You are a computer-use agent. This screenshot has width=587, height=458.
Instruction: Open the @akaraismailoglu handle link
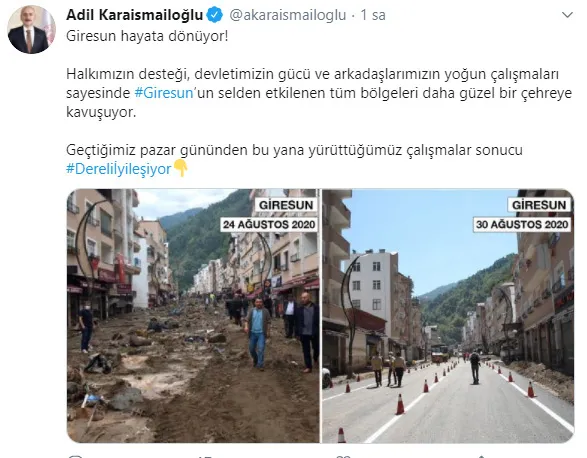pyautogui.click(x=288, y=15)
